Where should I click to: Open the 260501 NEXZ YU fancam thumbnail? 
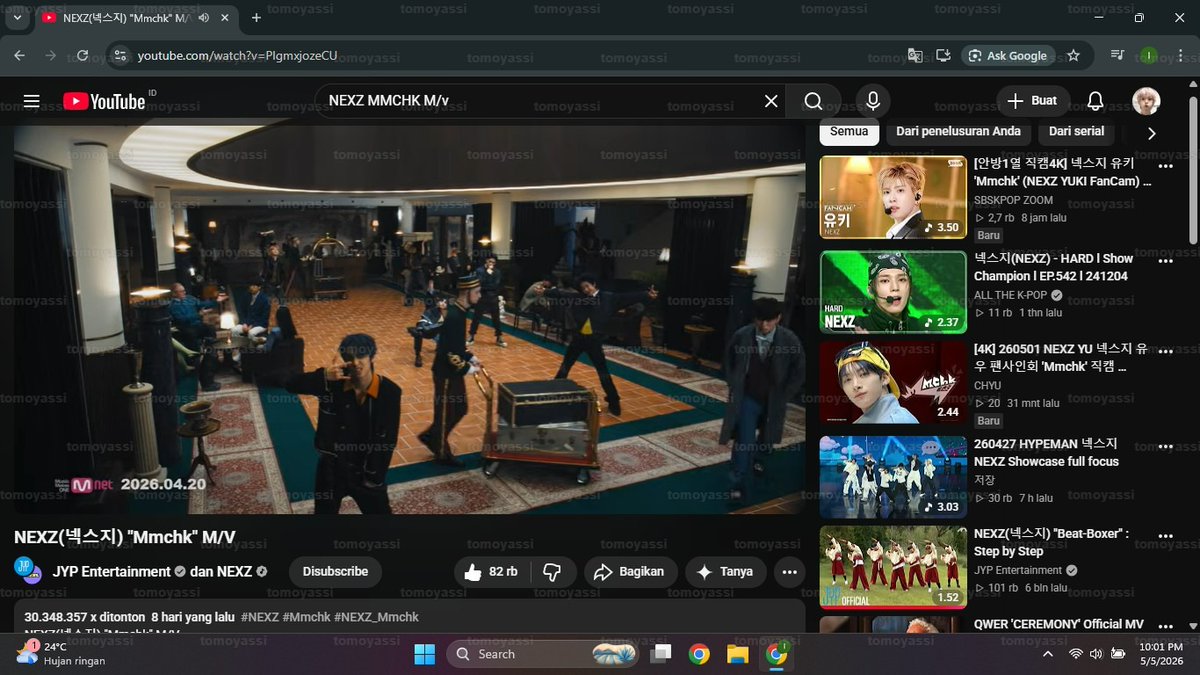pyautogui.click(x=893, y=382)
